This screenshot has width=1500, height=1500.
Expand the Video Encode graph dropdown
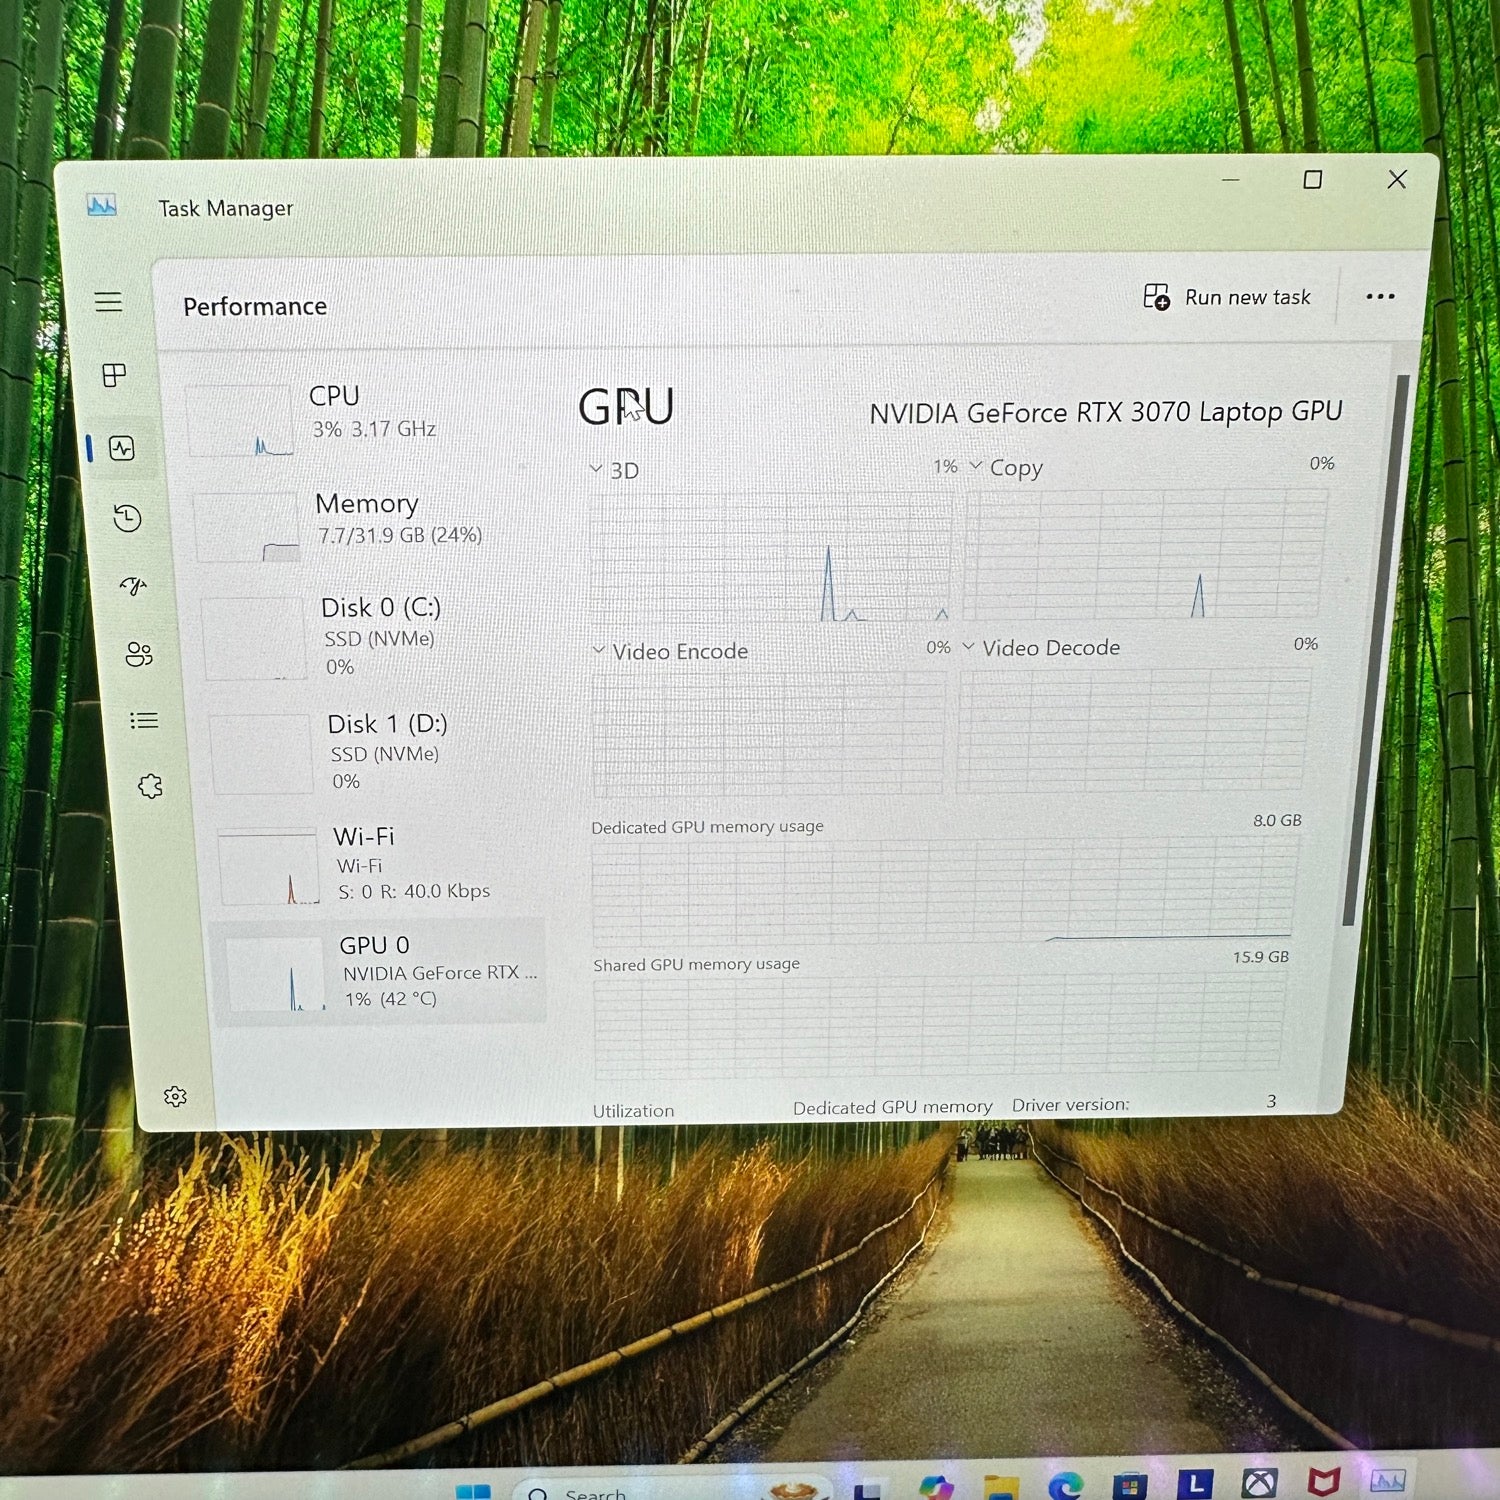pyautogui.click(x=599, y=650)
